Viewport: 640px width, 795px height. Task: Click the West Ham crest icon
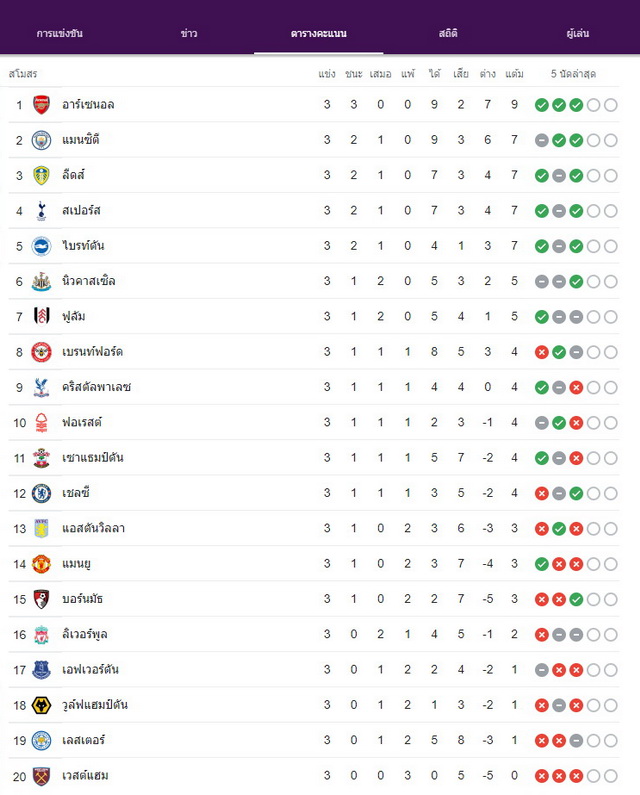(x=41, y=776)
